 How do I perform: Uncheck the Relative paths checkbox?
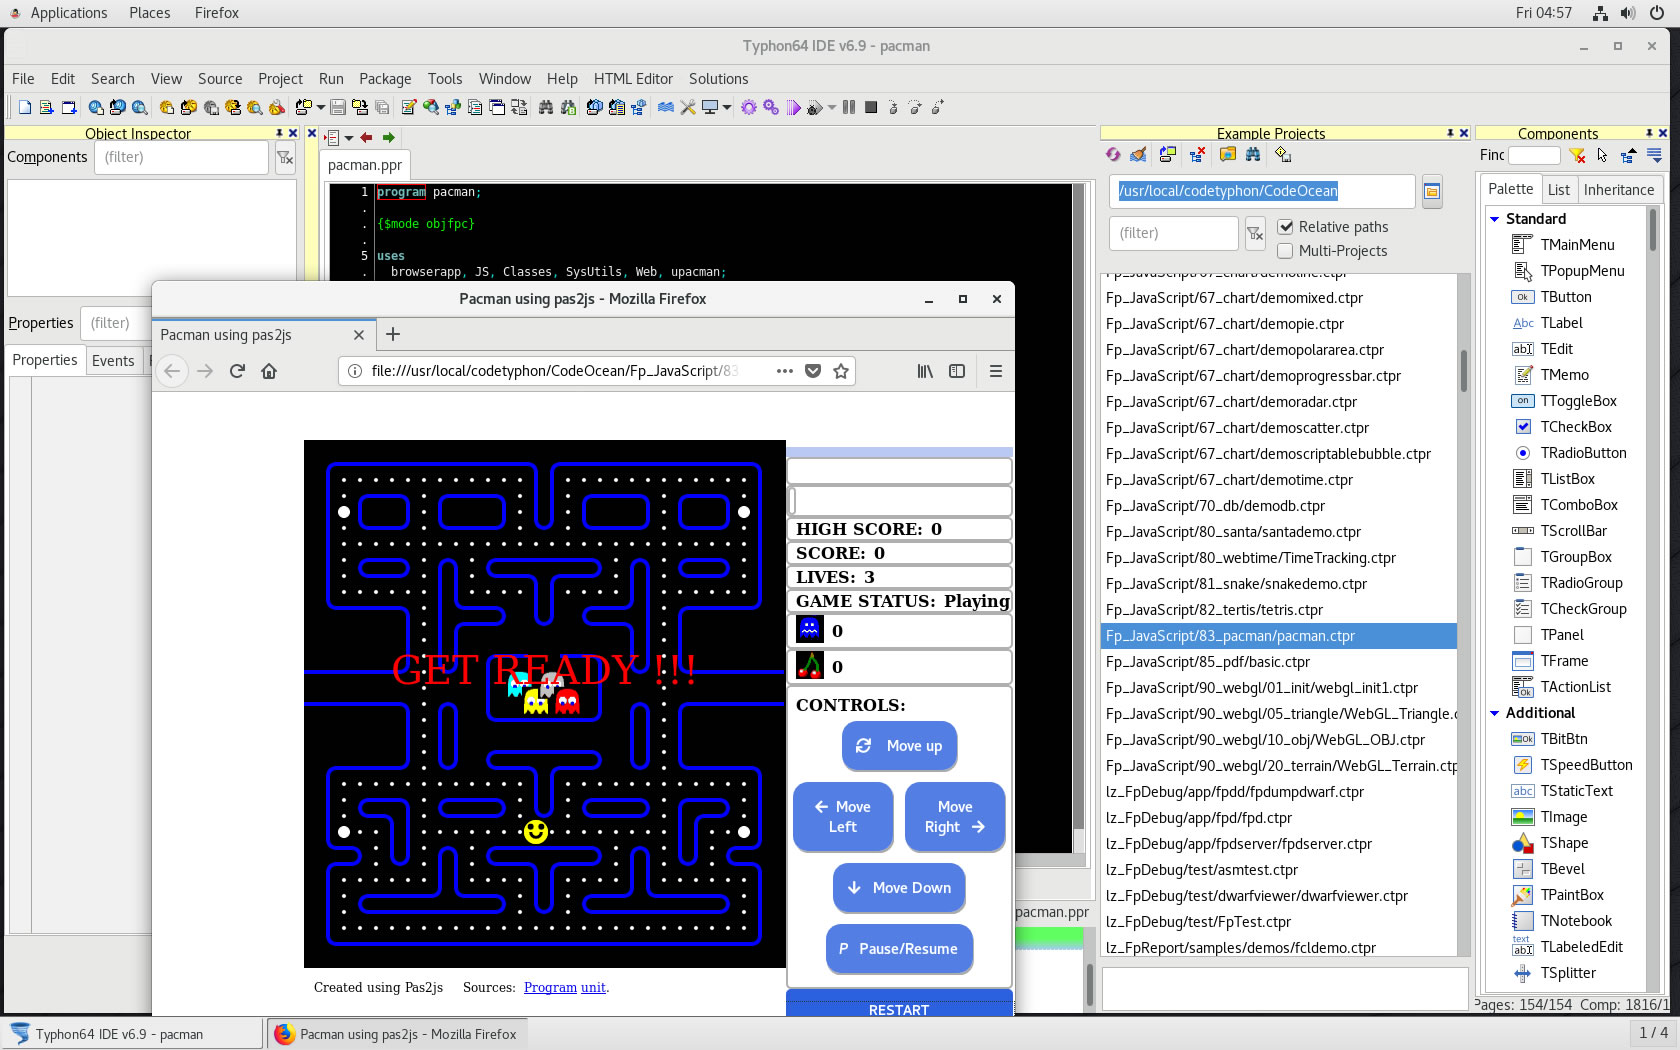(x=1286, y=227)
